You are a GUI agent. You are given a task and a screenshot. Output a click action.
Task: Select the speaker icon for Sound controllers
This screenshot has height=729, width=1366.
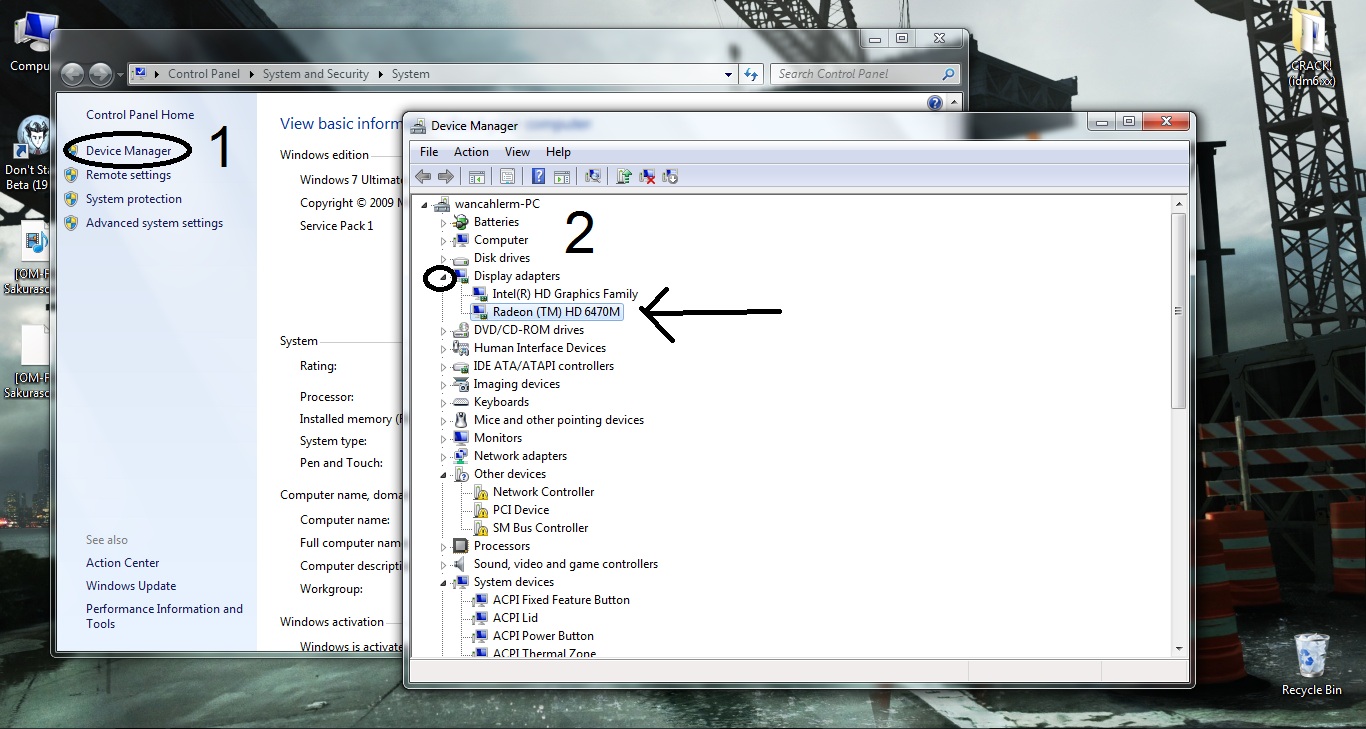(x=461, y=564)
